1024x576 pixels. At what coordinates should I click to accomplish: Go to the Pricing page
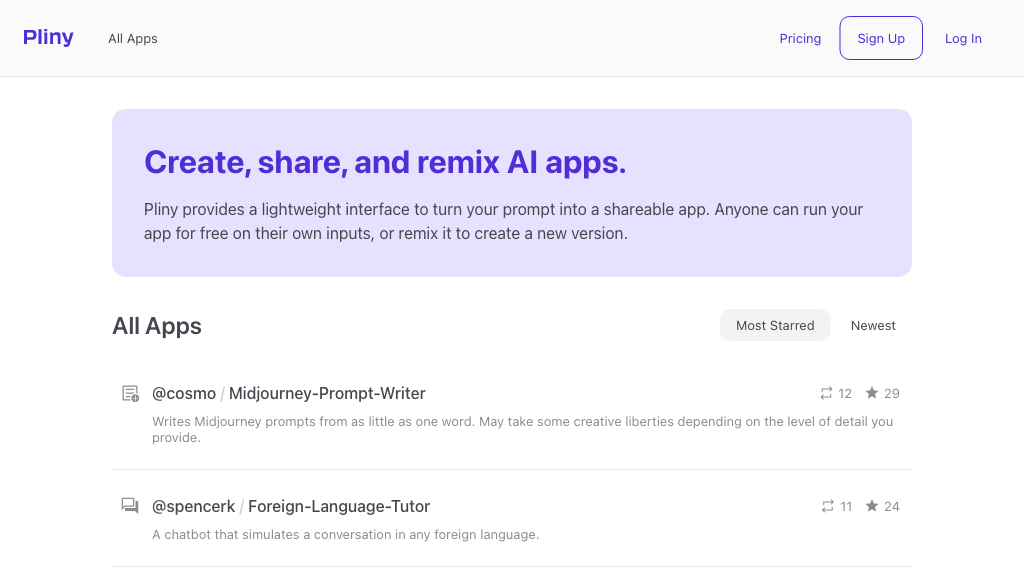(800, 39)
